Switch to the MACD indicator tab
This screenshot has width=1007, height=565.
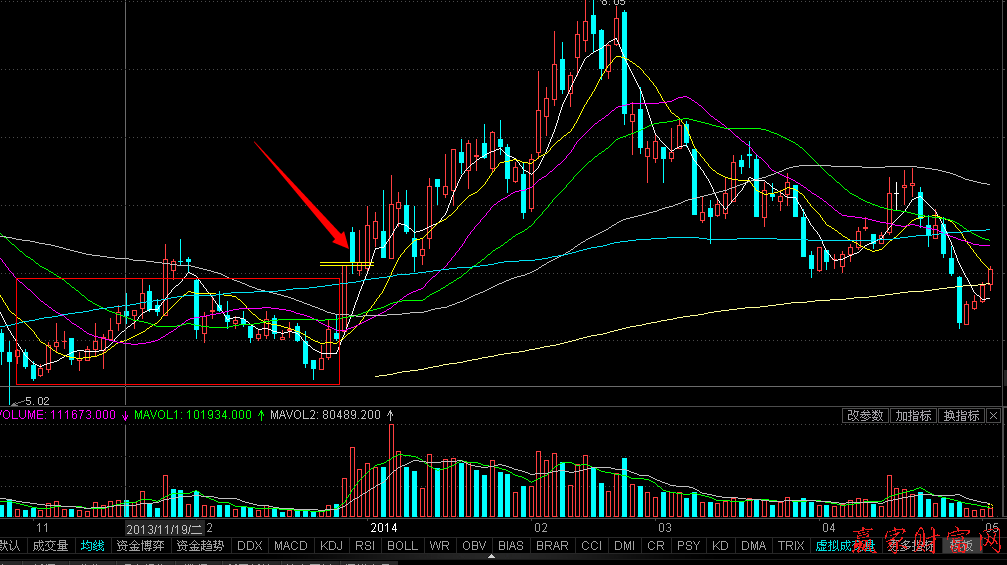(290, 546)
